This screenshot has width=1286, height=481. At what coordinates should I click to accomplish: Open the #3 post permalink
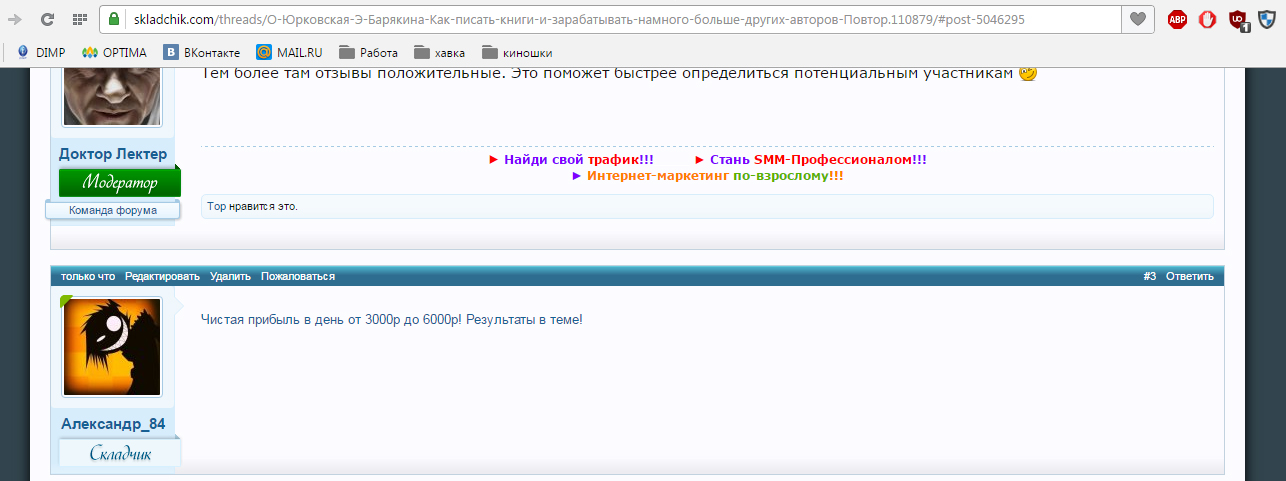click(1149, 276)
